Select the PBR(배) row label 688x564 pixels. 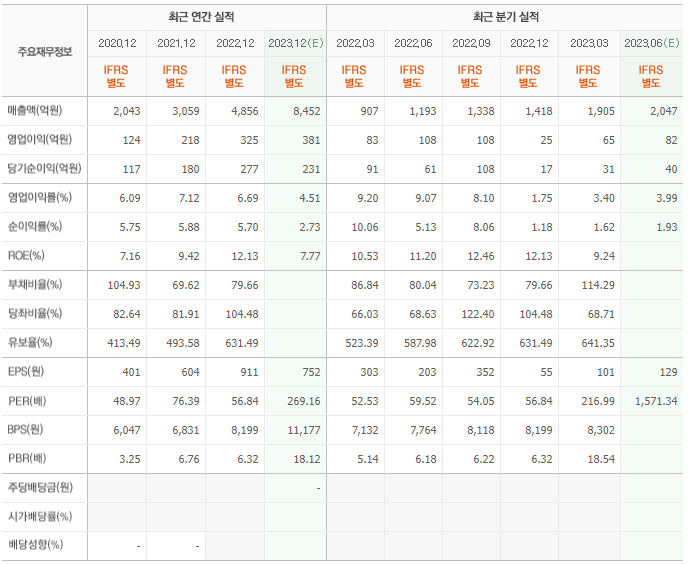[27, 459]
